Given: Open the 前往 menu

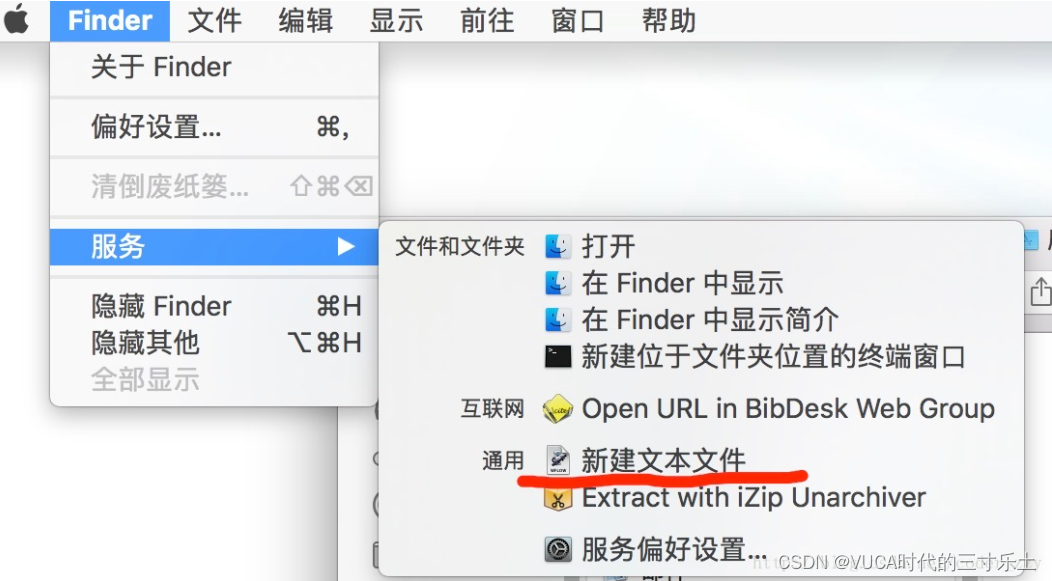Looking at the screenshot, I should tap(487, 21).
